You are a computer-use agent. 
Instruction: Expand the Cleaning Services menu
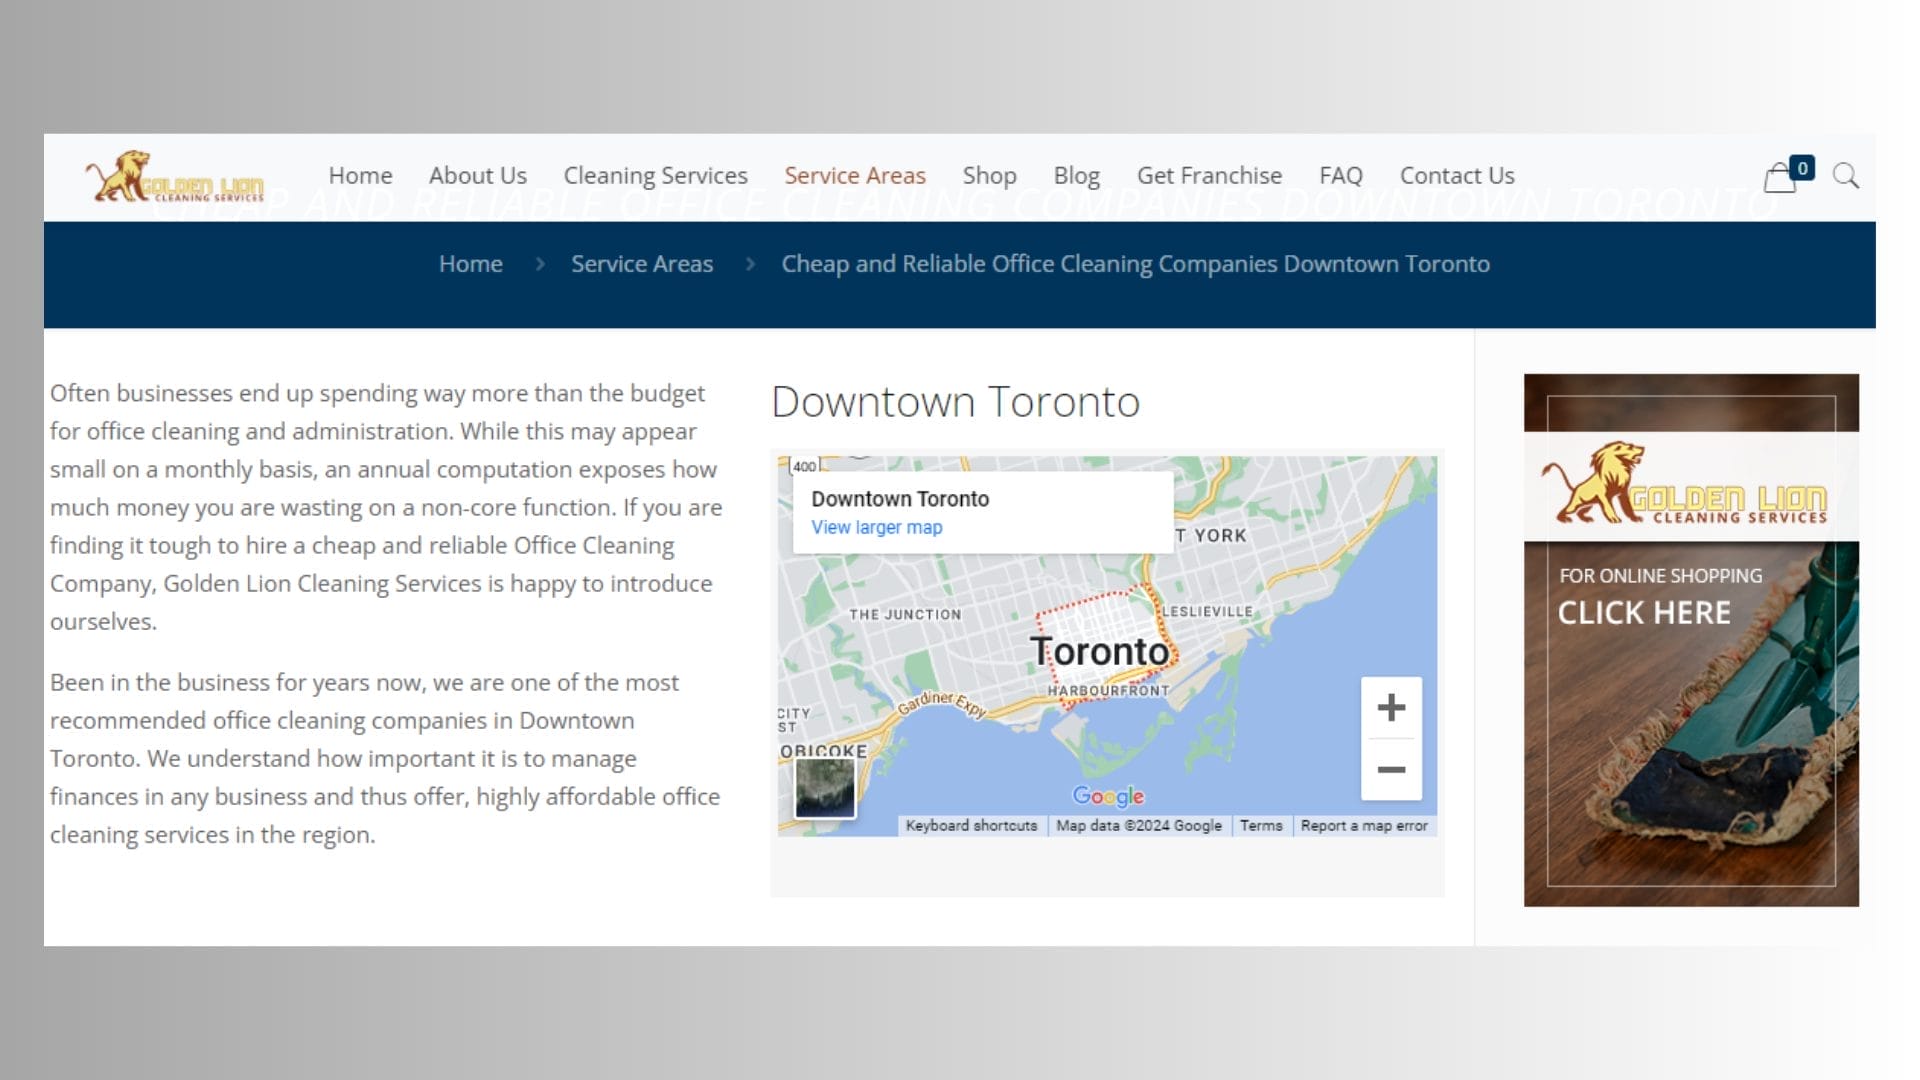[656, 176]
